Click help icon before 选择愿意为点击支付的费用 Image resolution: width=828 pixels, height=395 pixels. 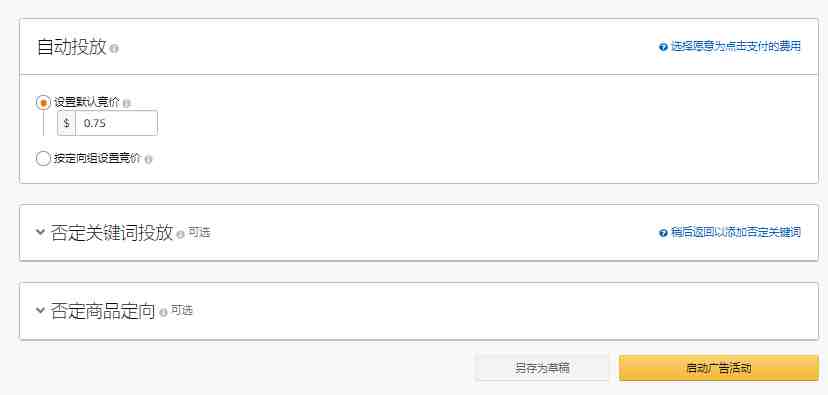[x=663, y=47]
